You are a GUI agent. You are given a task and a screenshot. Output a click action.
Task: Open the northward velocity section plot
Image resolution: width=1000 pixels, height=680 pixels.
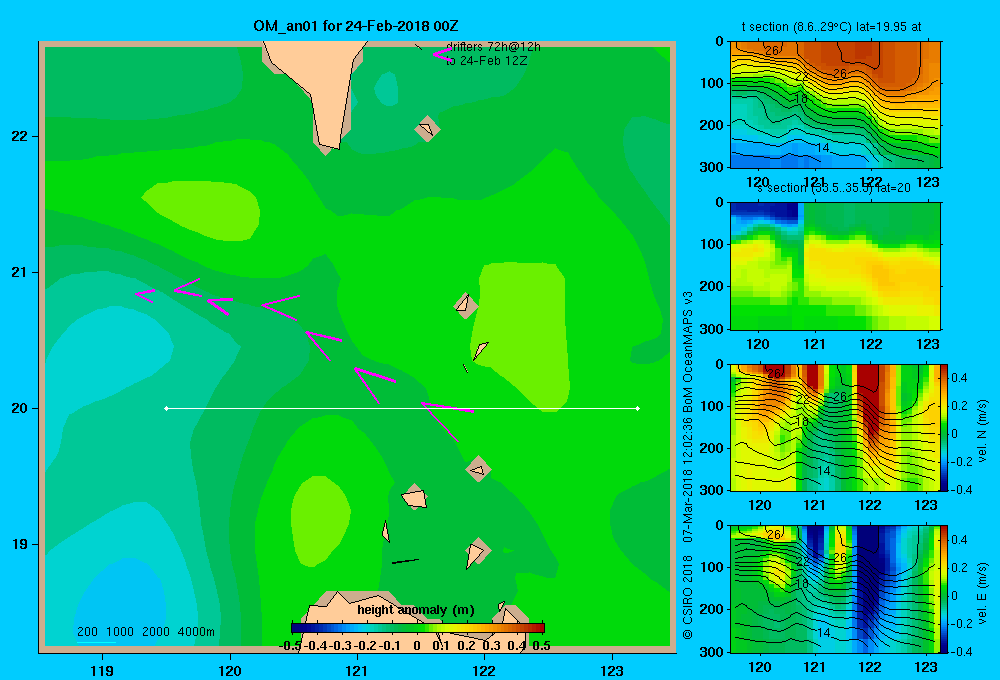click(x=835, y=427)
